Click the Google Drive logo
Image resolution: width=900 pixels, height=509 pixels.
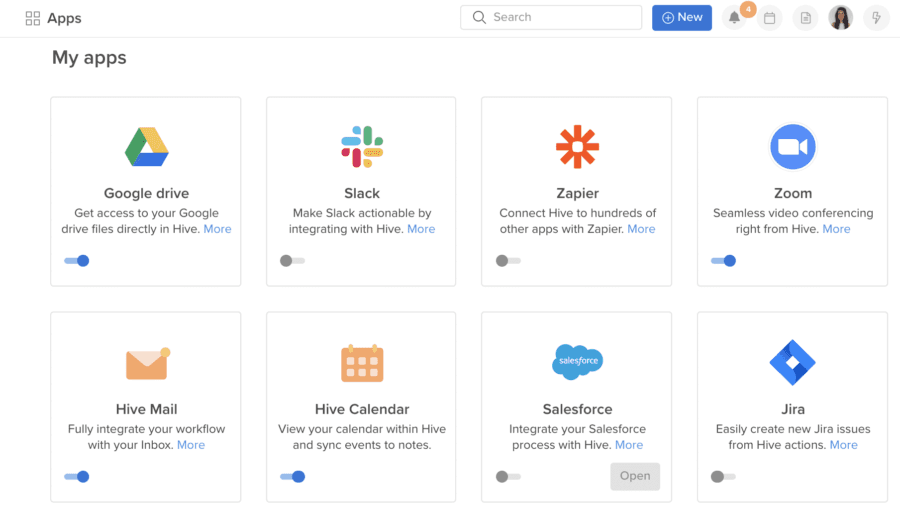coord(147,147)
